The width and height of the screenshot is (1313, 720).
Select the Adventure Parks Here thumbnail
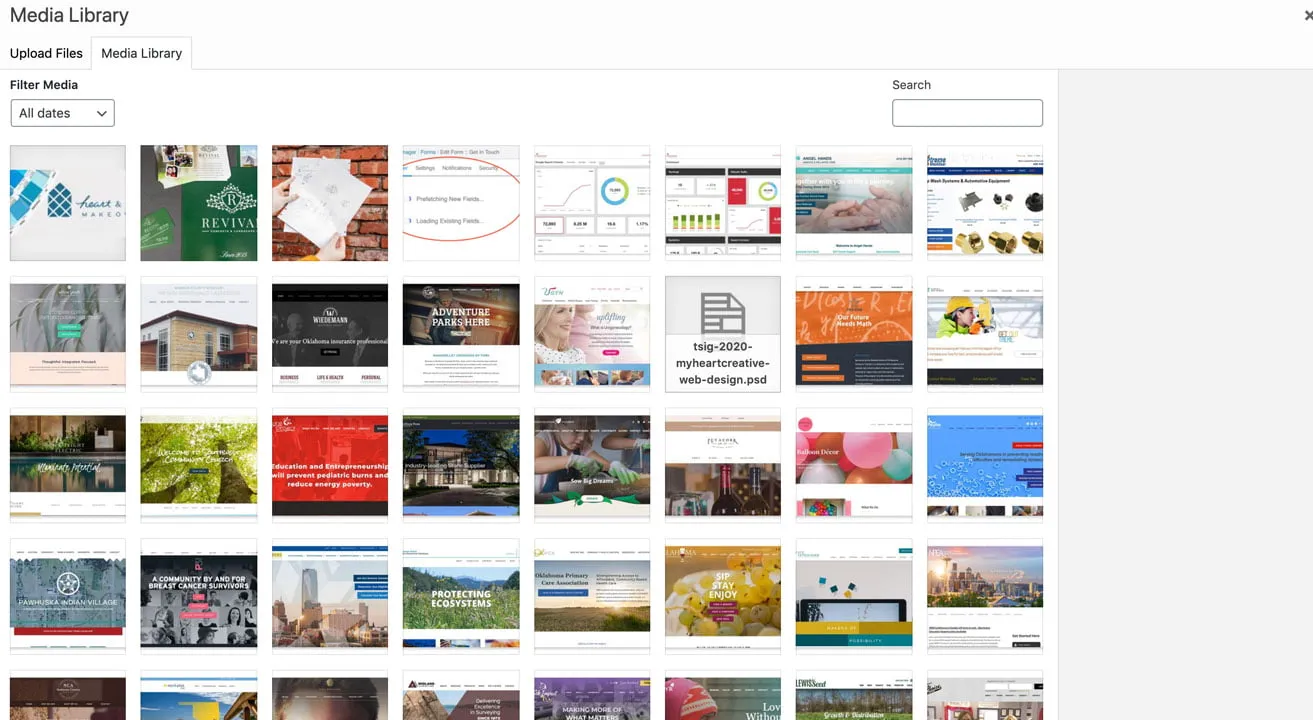[x=461, y=334]
